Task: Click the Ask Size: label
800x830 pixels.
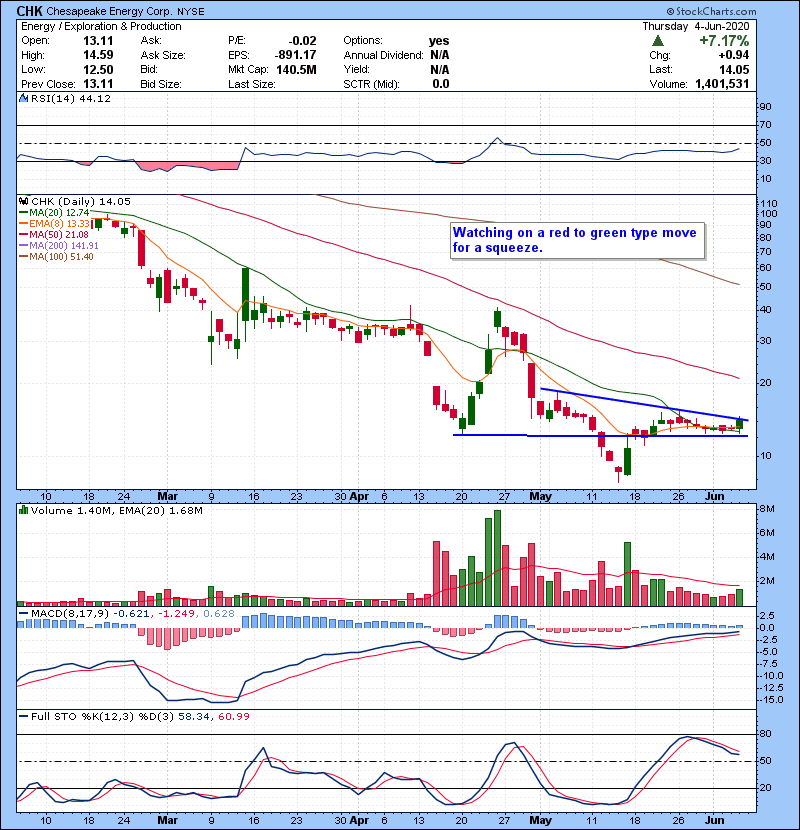Action: click(163, 55)
